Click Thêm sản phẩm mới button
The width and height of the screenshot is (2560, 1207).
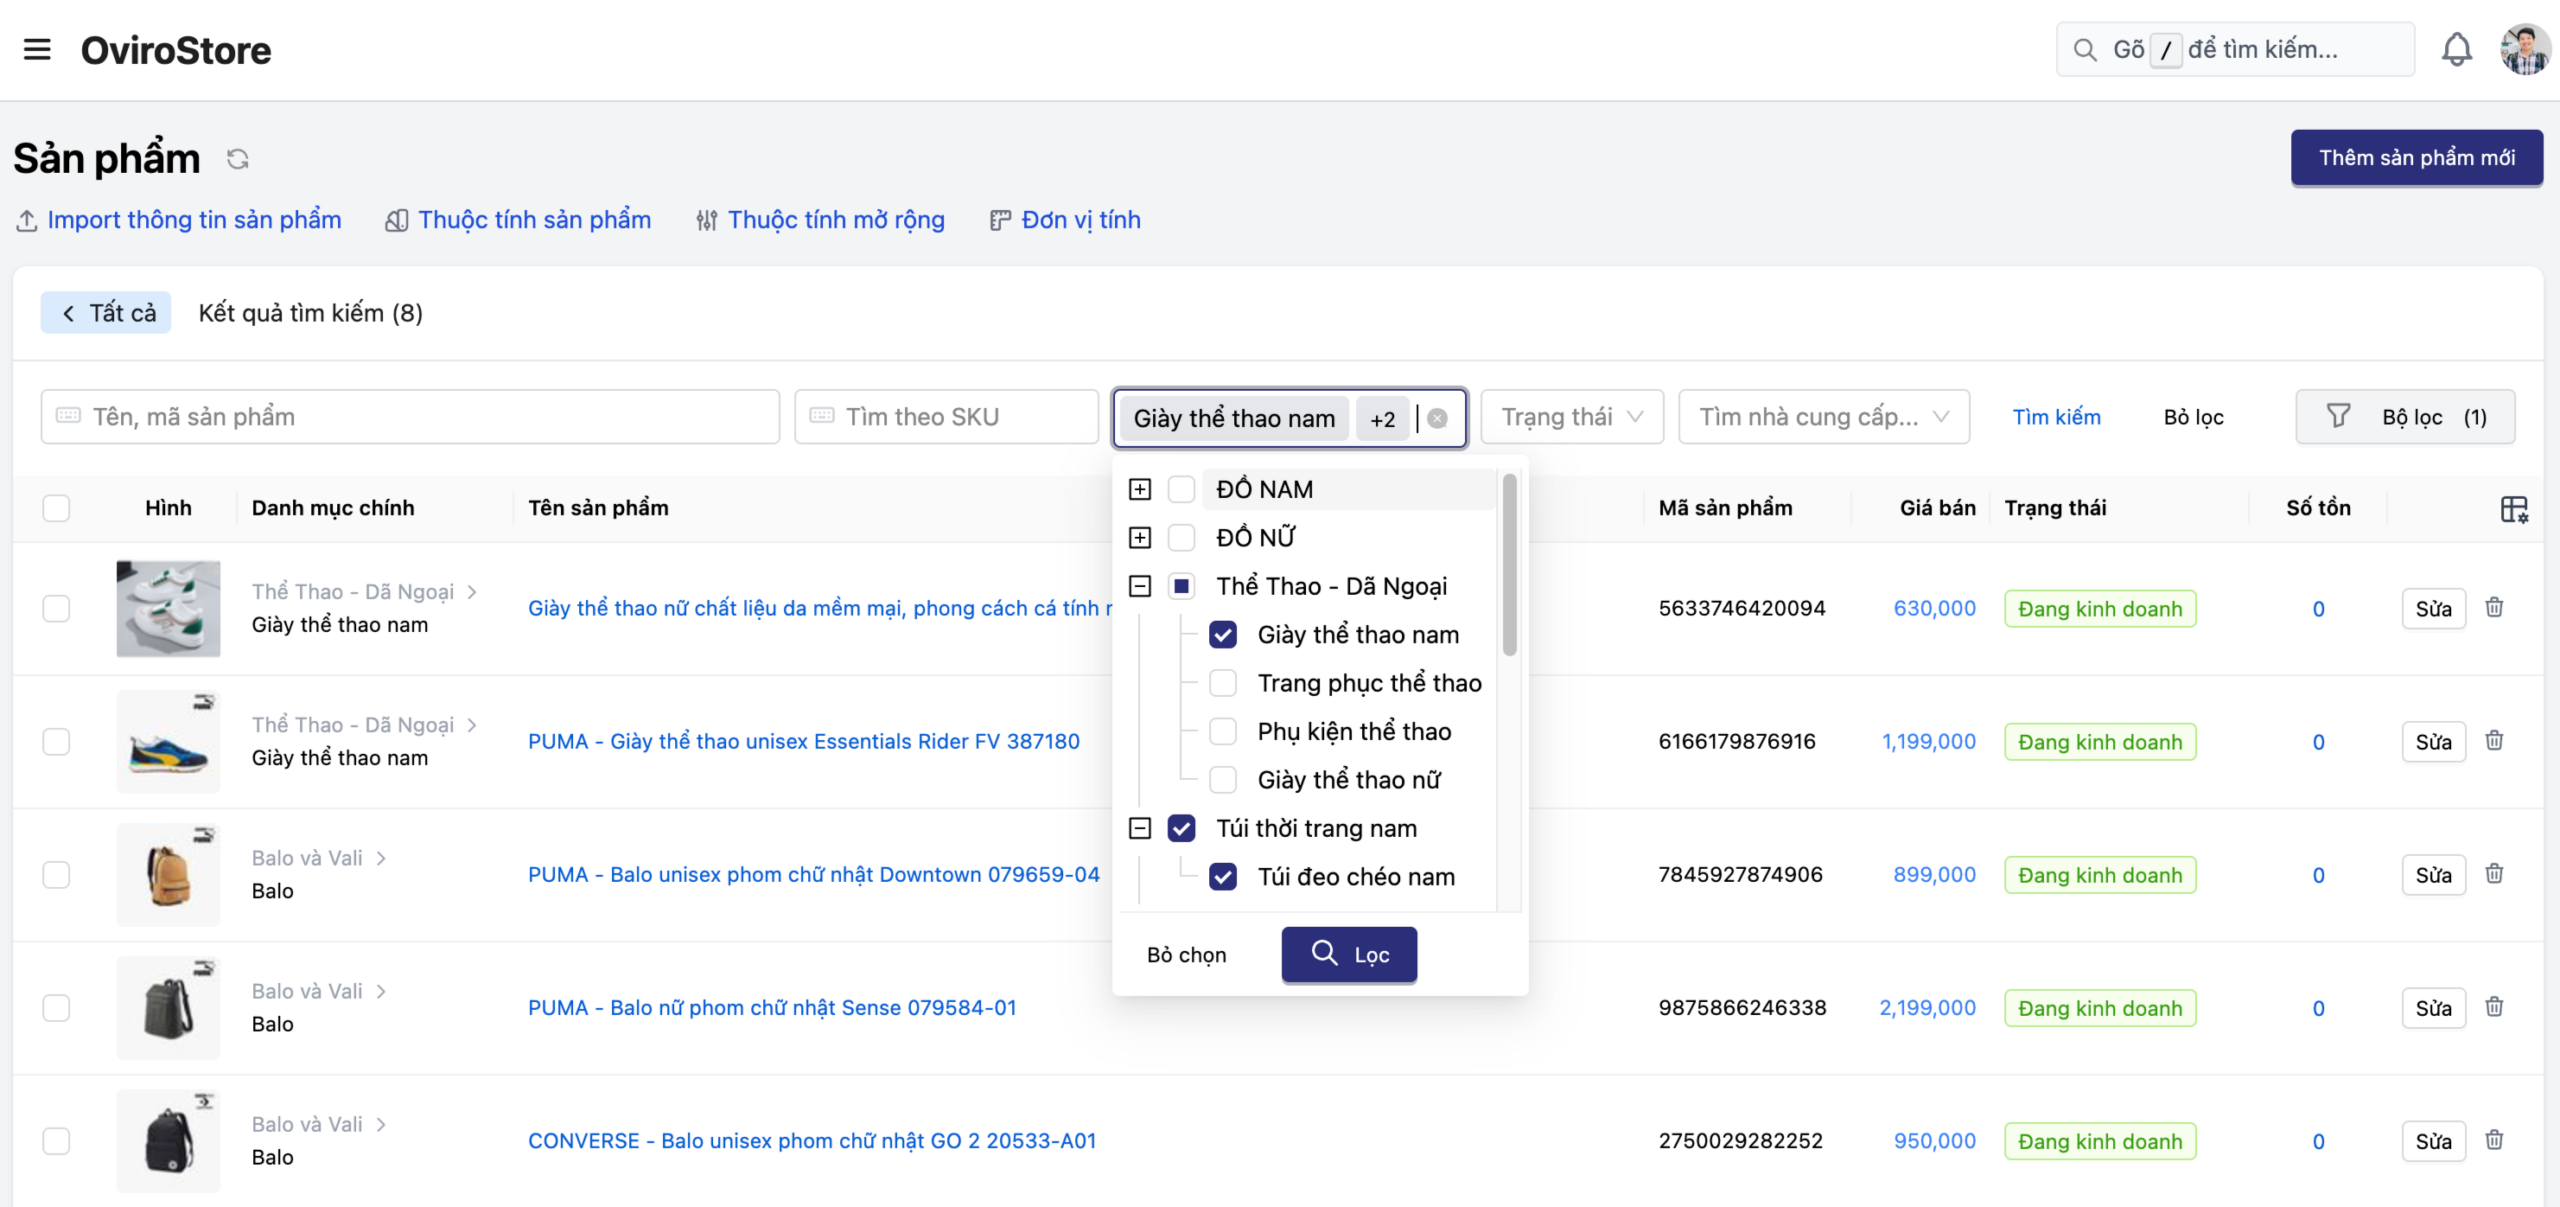[2416, 158]
